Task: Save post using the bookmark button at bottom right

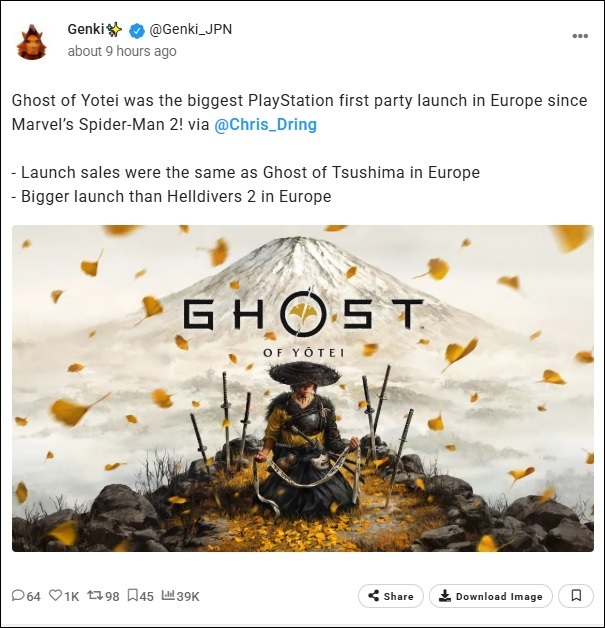Action: tap(576, 596)
